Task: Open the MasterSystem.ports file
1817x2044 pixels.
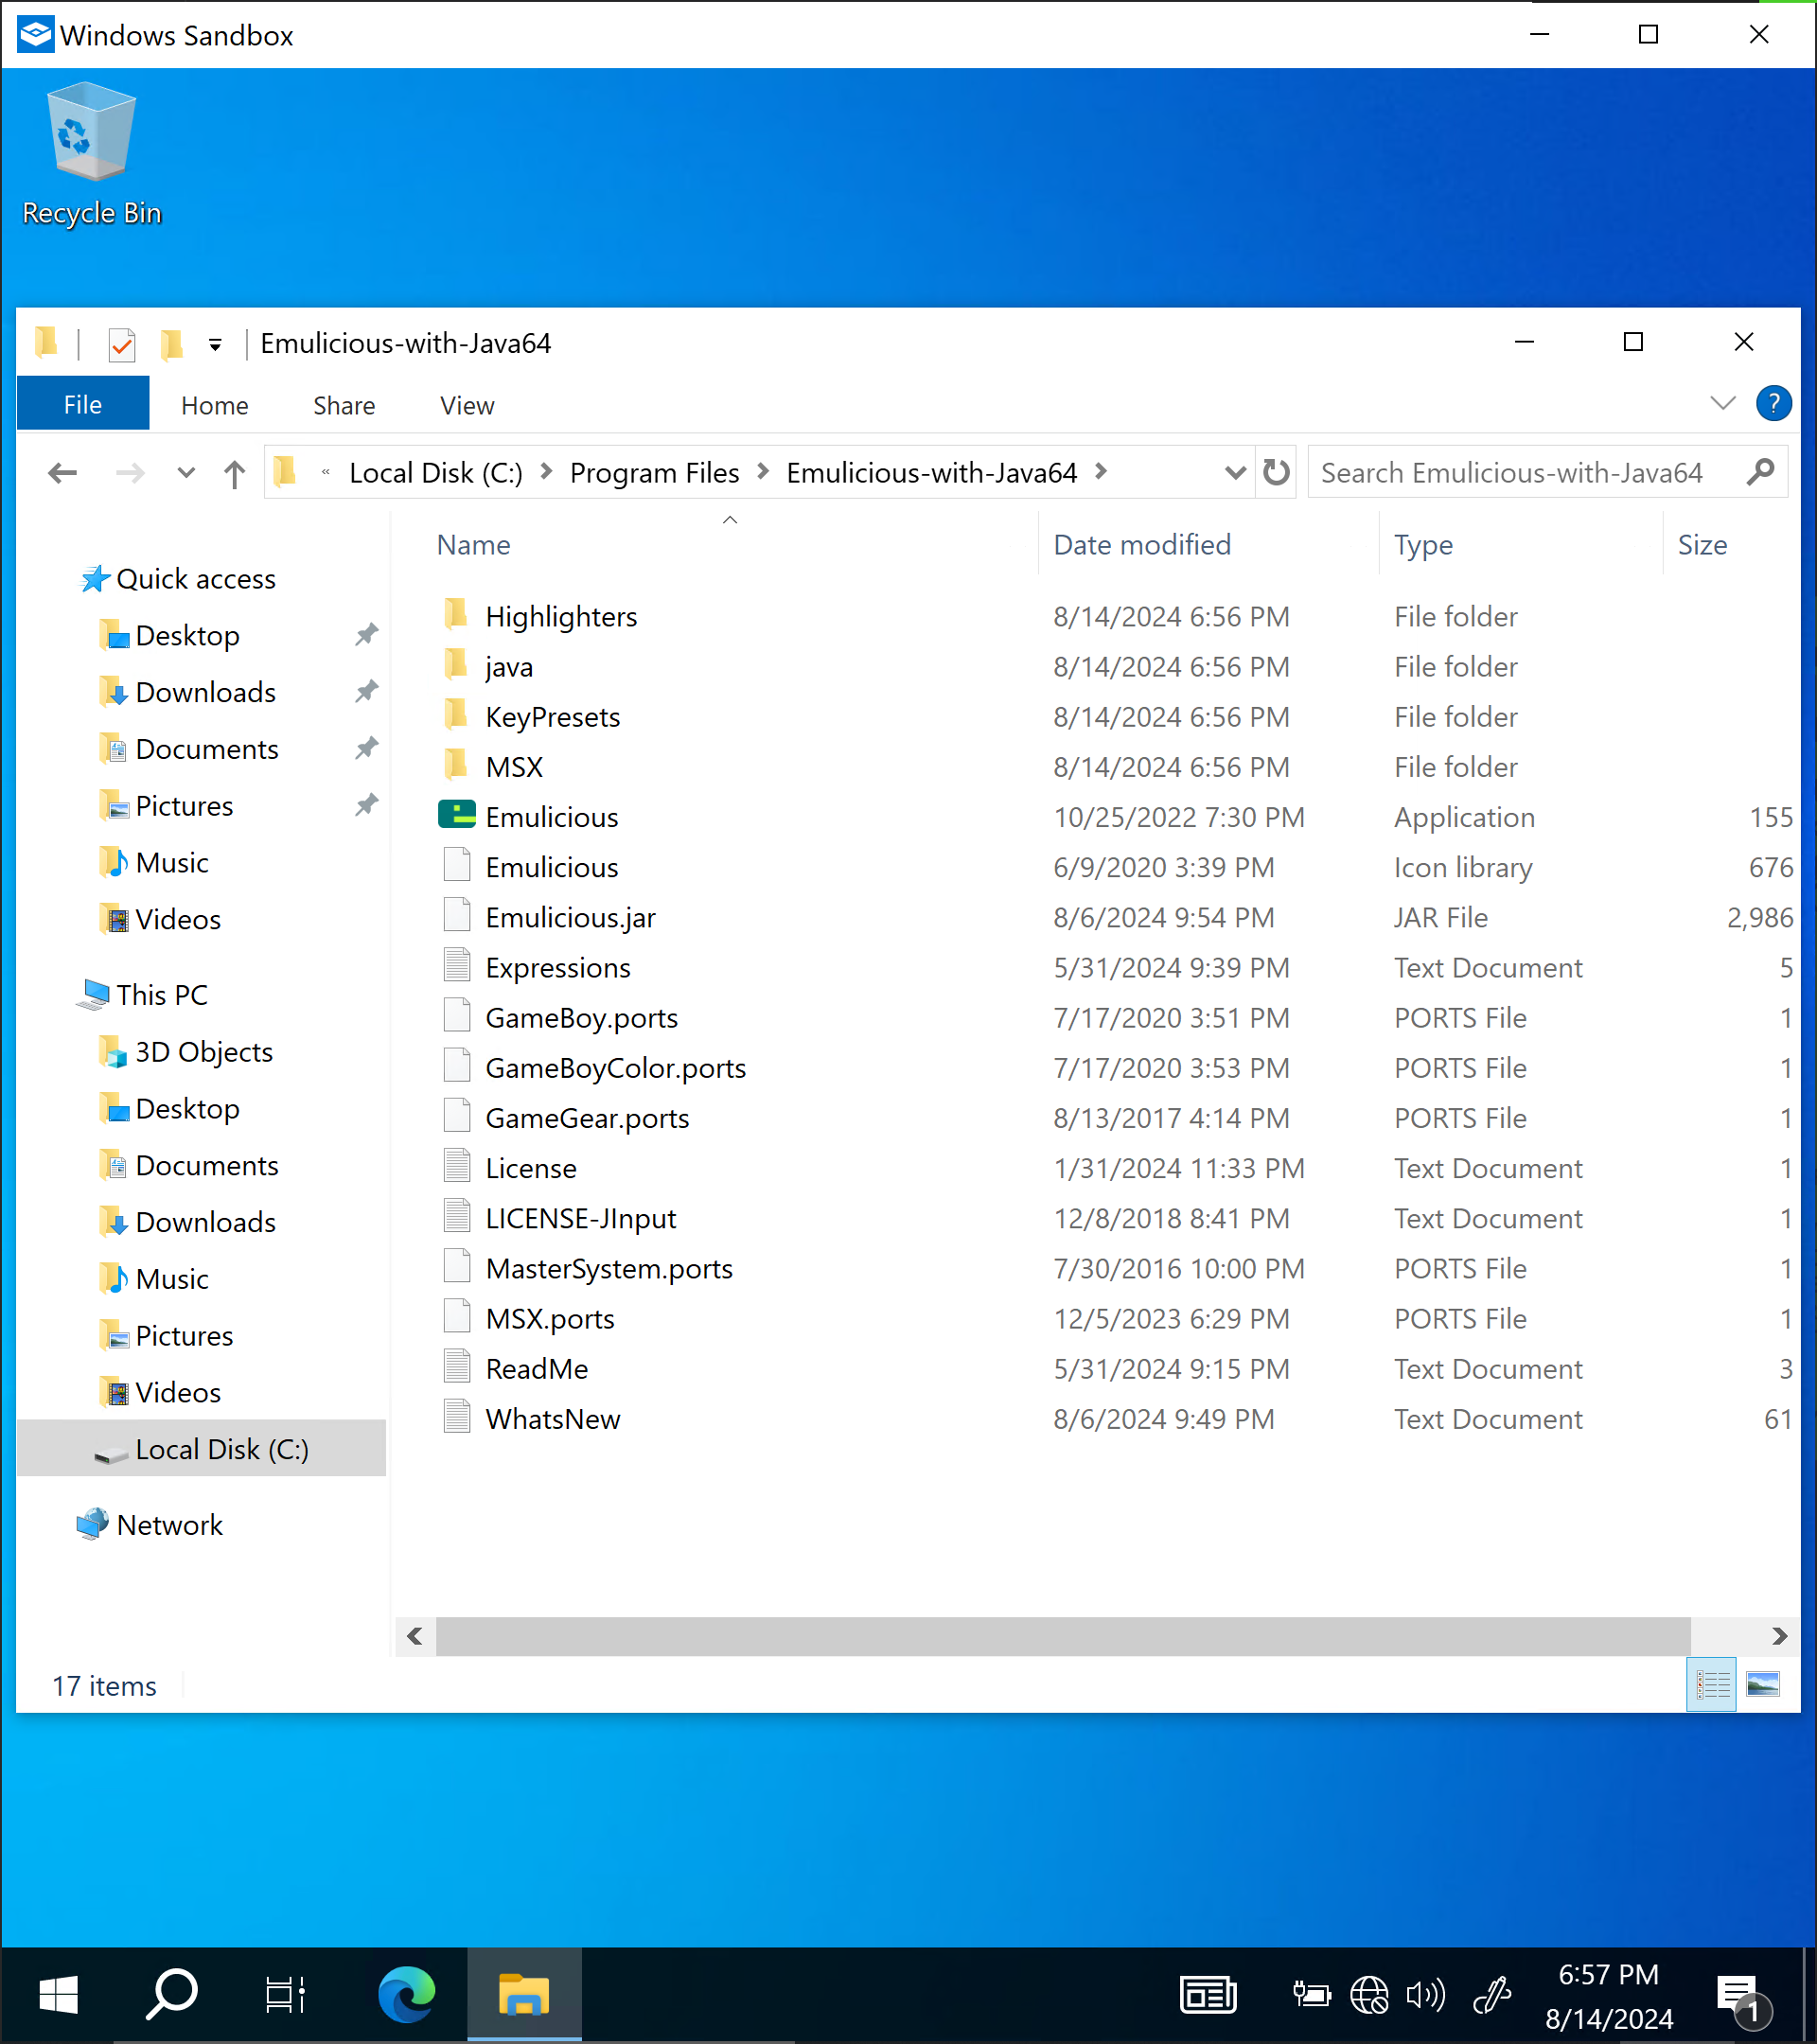Action: click(x=607, y=1267)
